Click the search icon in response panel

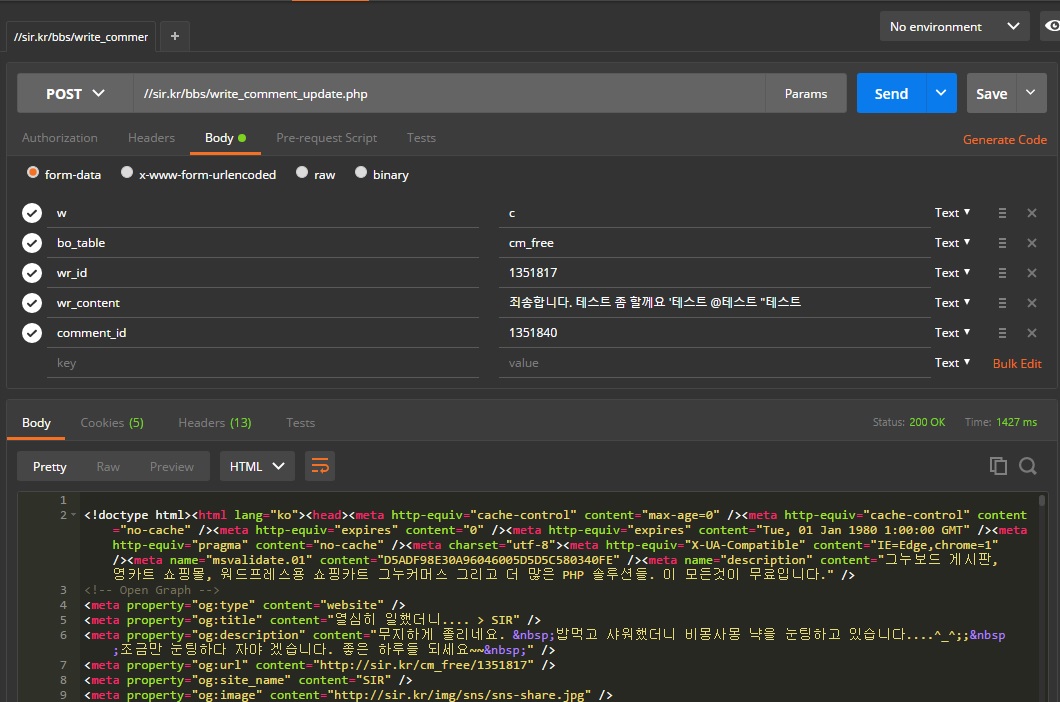[x=1027, y=466]
